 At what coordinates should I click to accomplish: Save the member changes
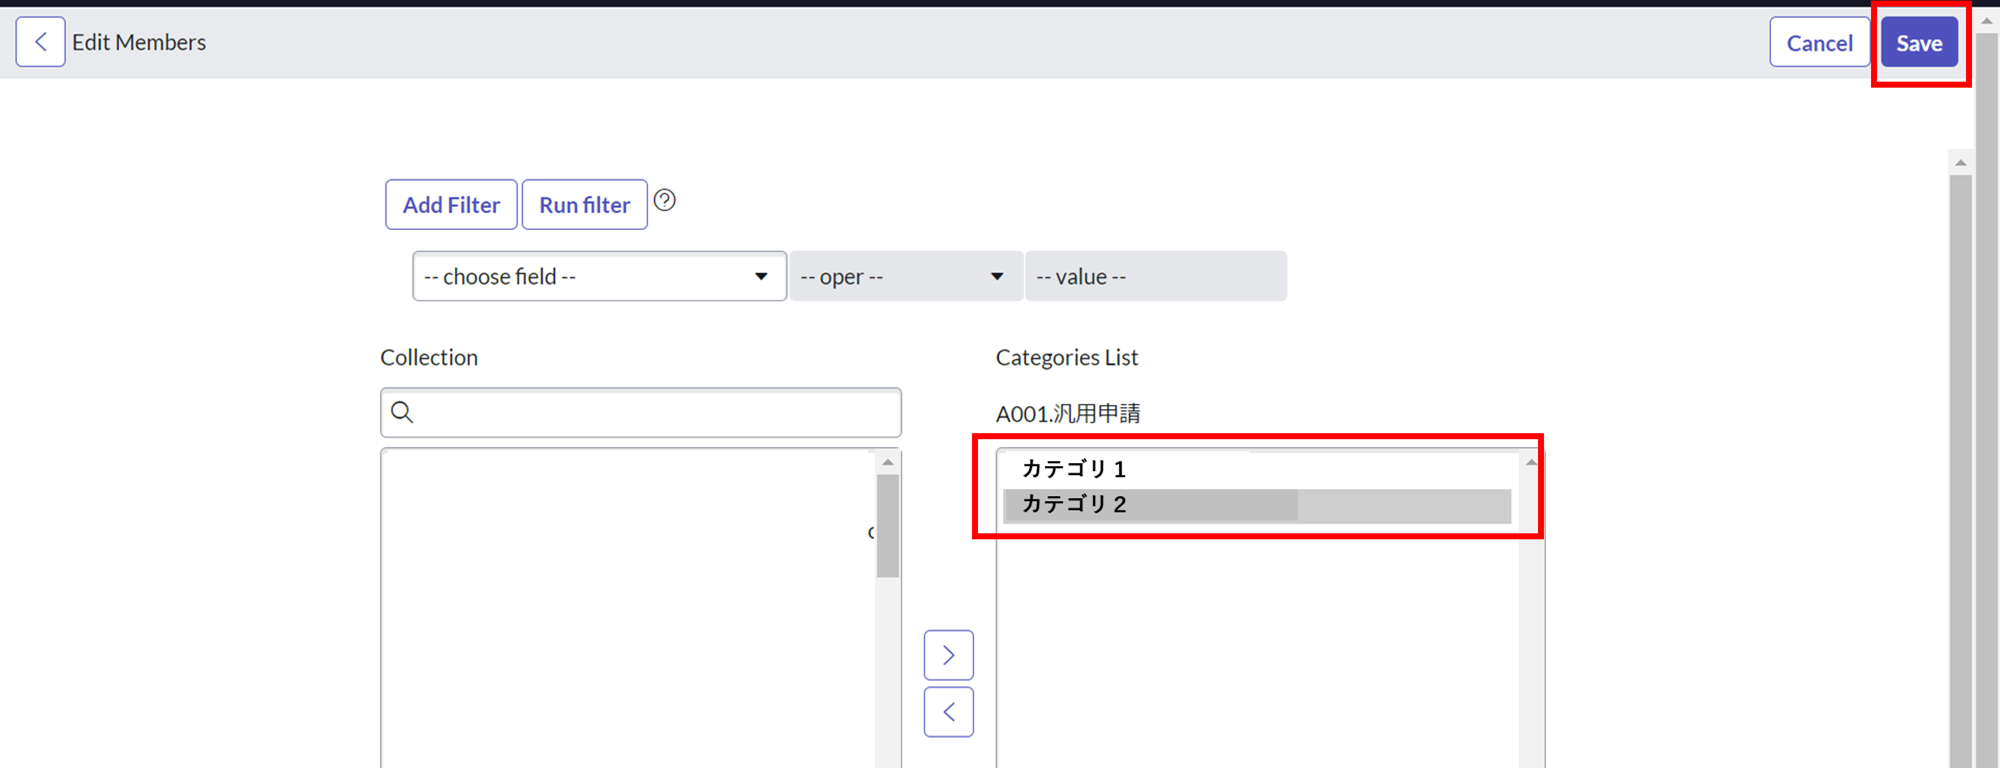[x=1919, y=43]
